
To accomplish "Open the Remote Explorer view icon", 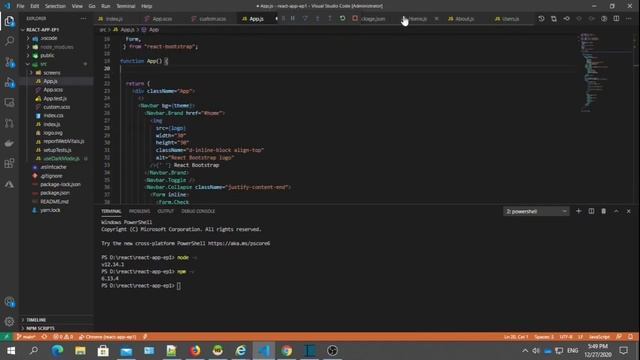I will click(9, 102).
